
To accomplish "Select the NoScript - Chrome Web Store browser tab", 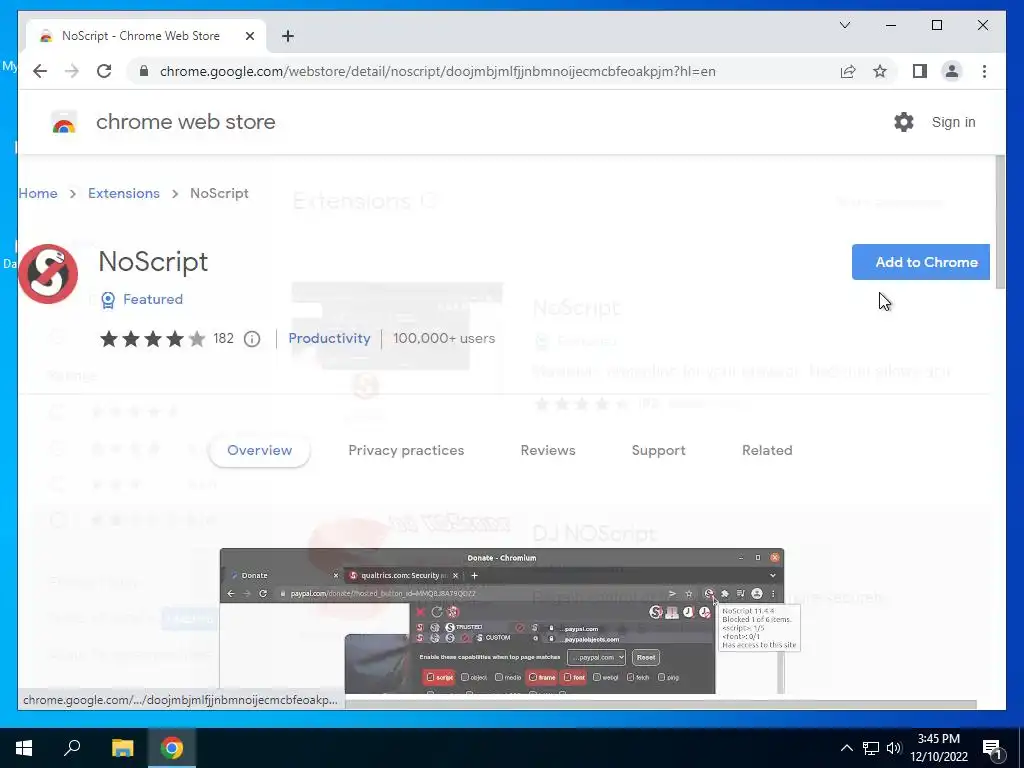I will (146, 36).
